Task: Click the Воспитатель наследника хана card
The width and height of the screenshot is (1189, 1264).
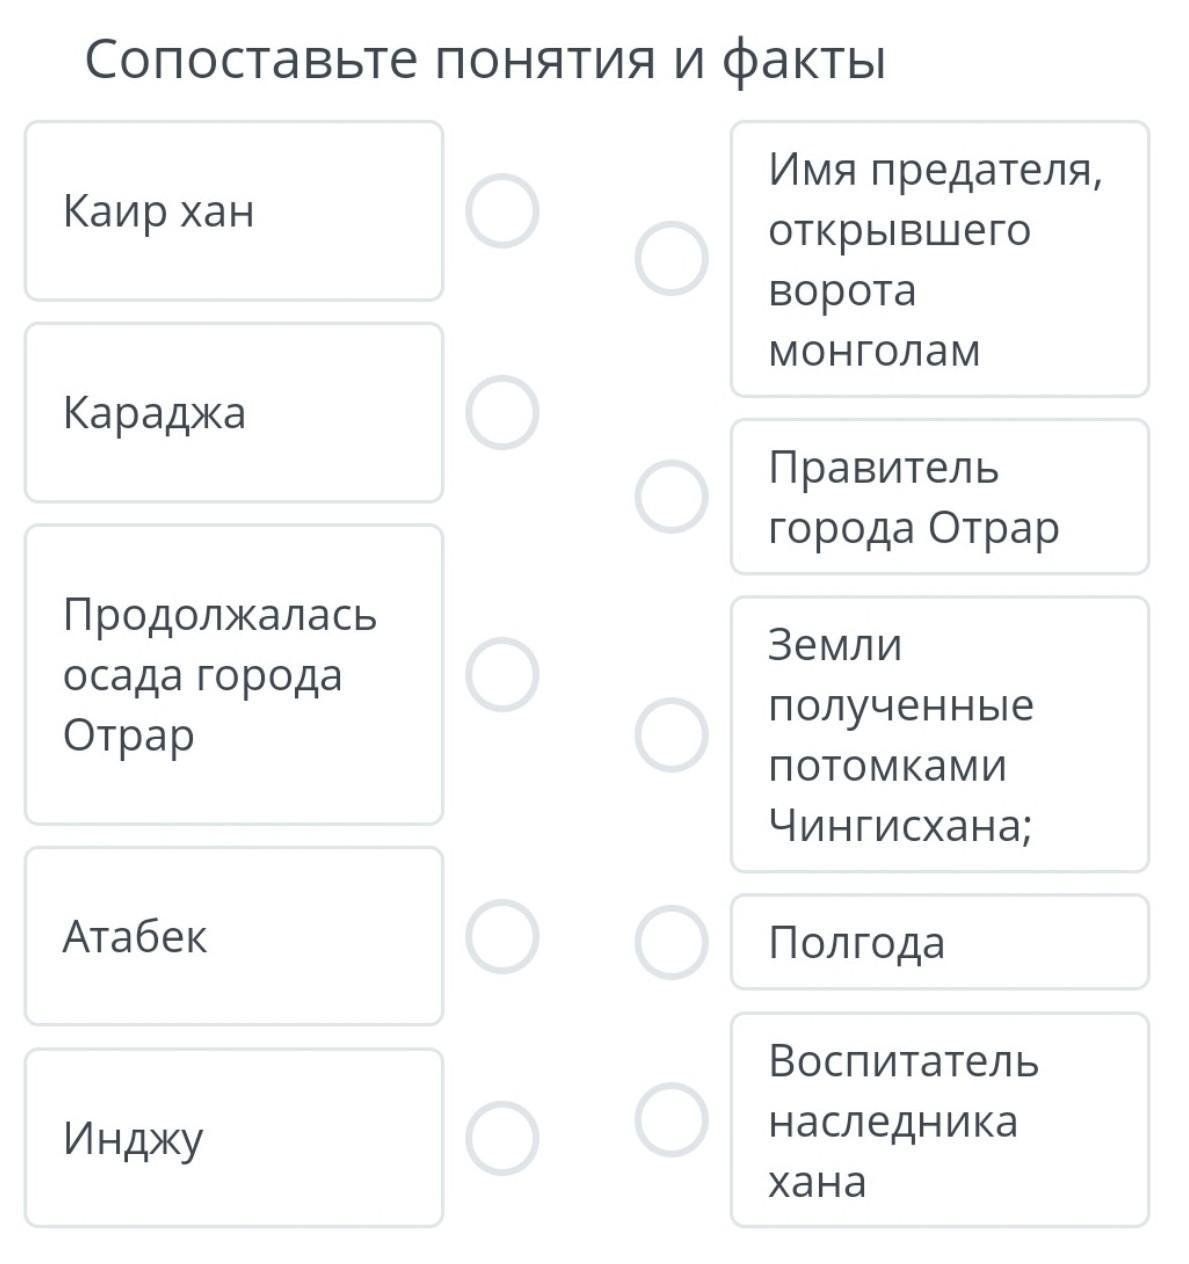Action: point(939,1120)
